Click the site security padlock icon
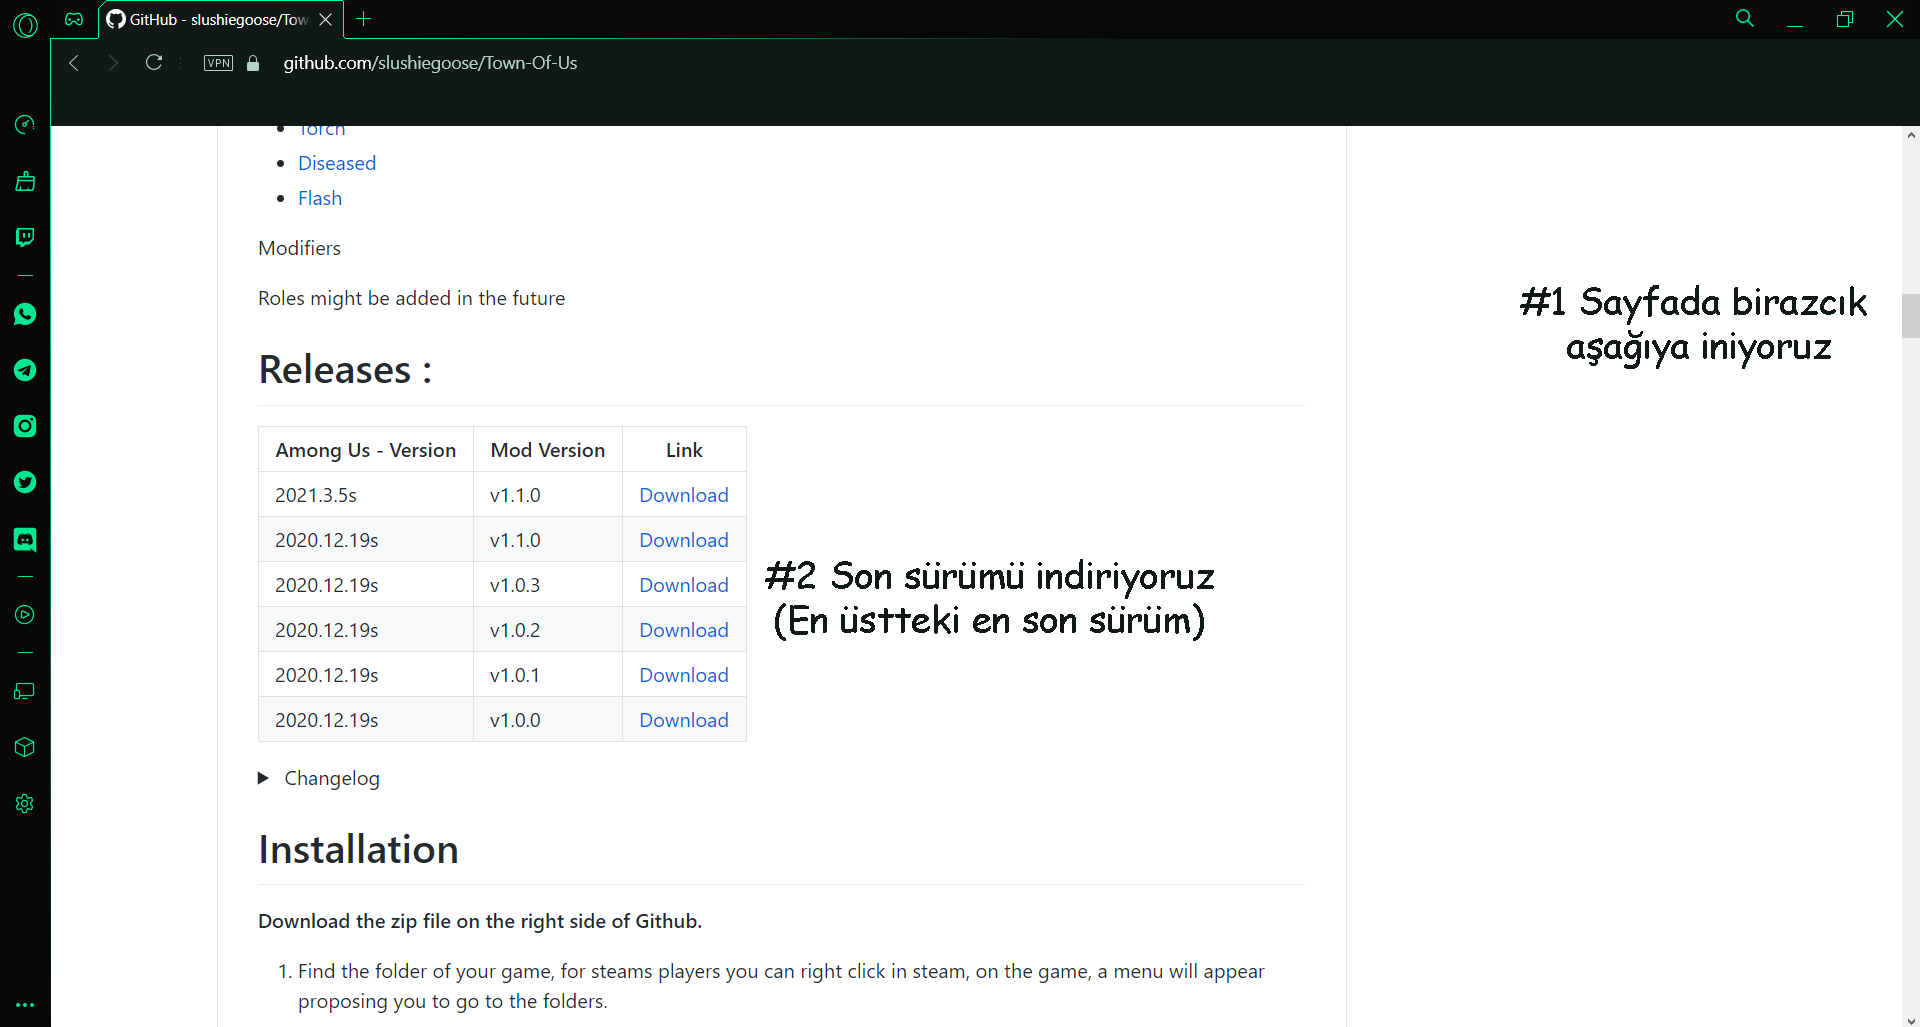Screen dimensions: 1920x1027 [x=253, y=63]
